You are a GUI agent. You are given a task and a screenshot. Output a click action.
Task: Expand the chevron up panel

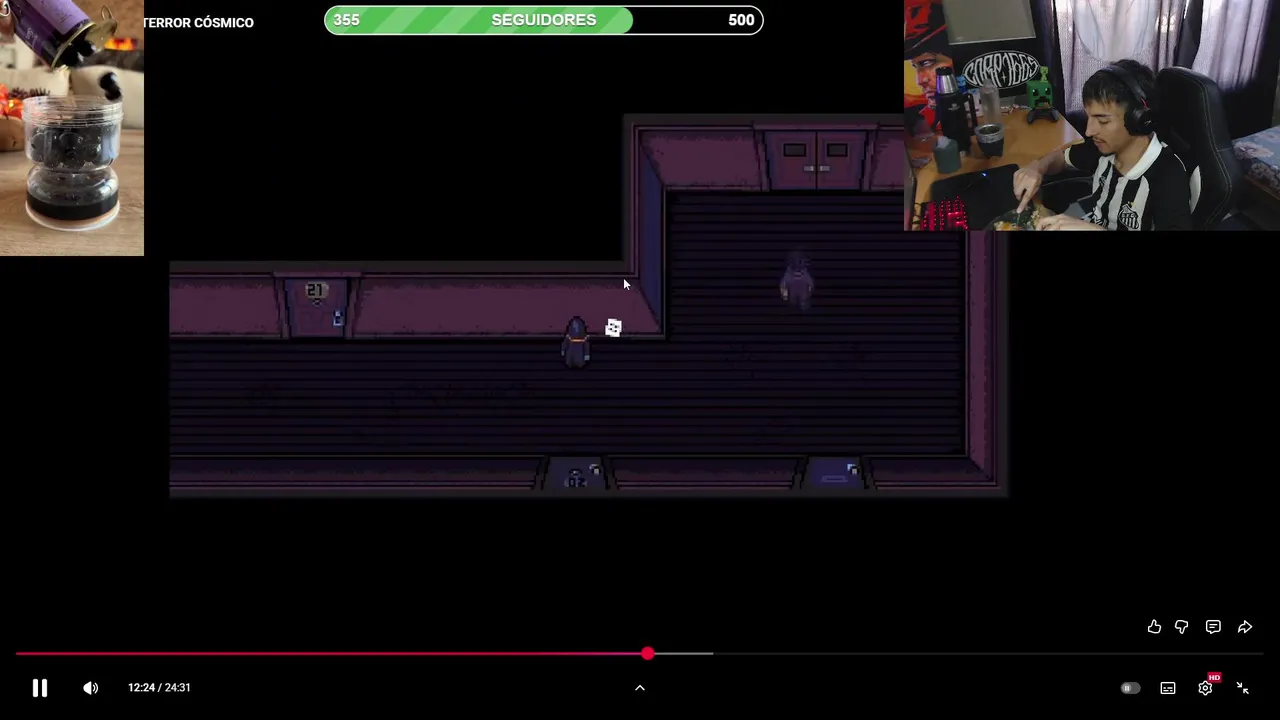click(640, 688)
